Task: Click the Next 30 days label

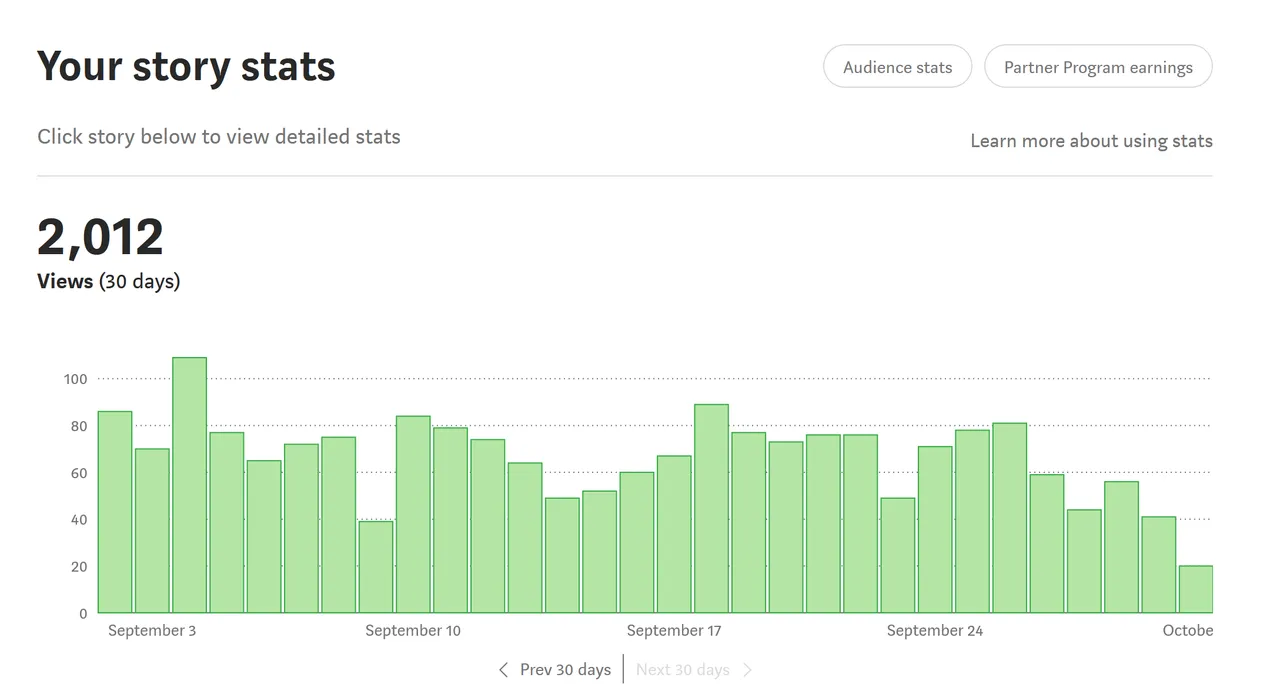Action: (x=683, y=670)
